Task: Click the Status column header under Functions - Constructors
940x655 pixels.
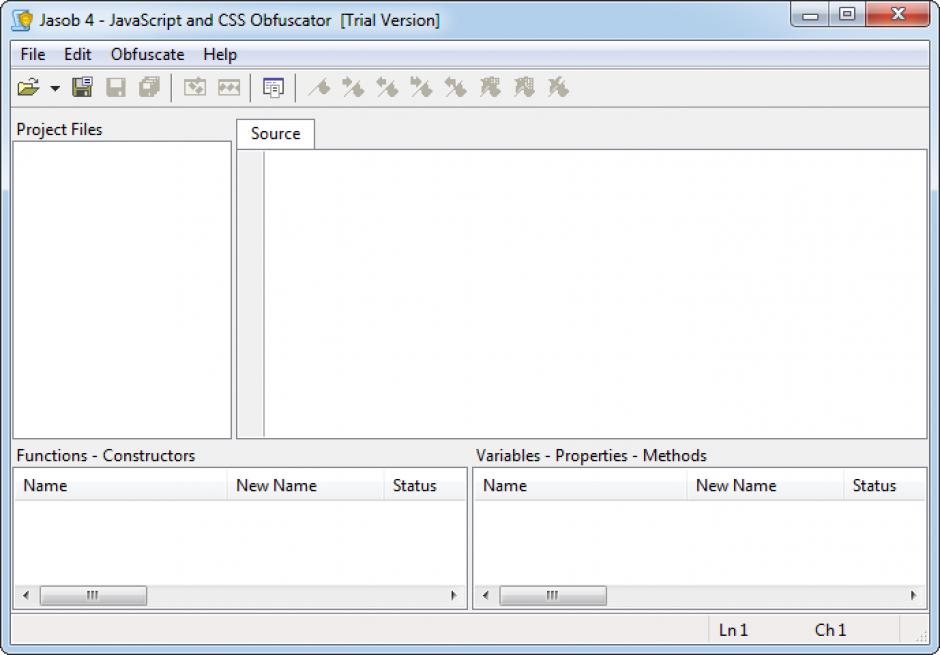Action: 425,485
